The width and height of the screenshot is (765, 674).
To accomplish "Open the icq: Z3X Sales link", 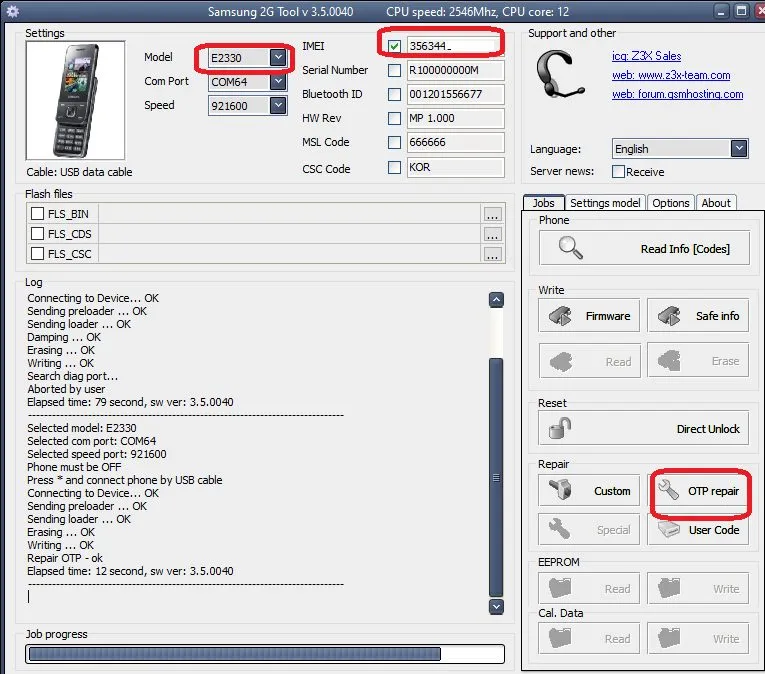I will [646, 56].
